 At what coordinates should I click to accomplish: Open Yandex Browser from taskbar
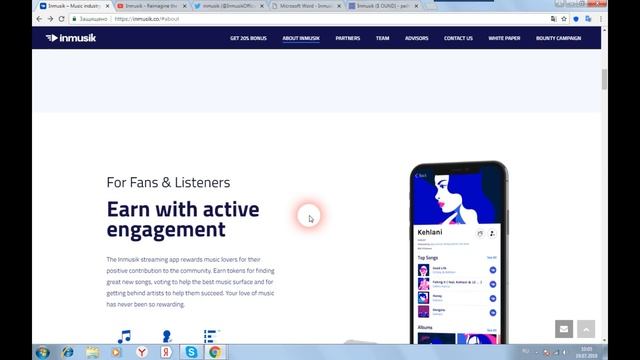(142, 352)
